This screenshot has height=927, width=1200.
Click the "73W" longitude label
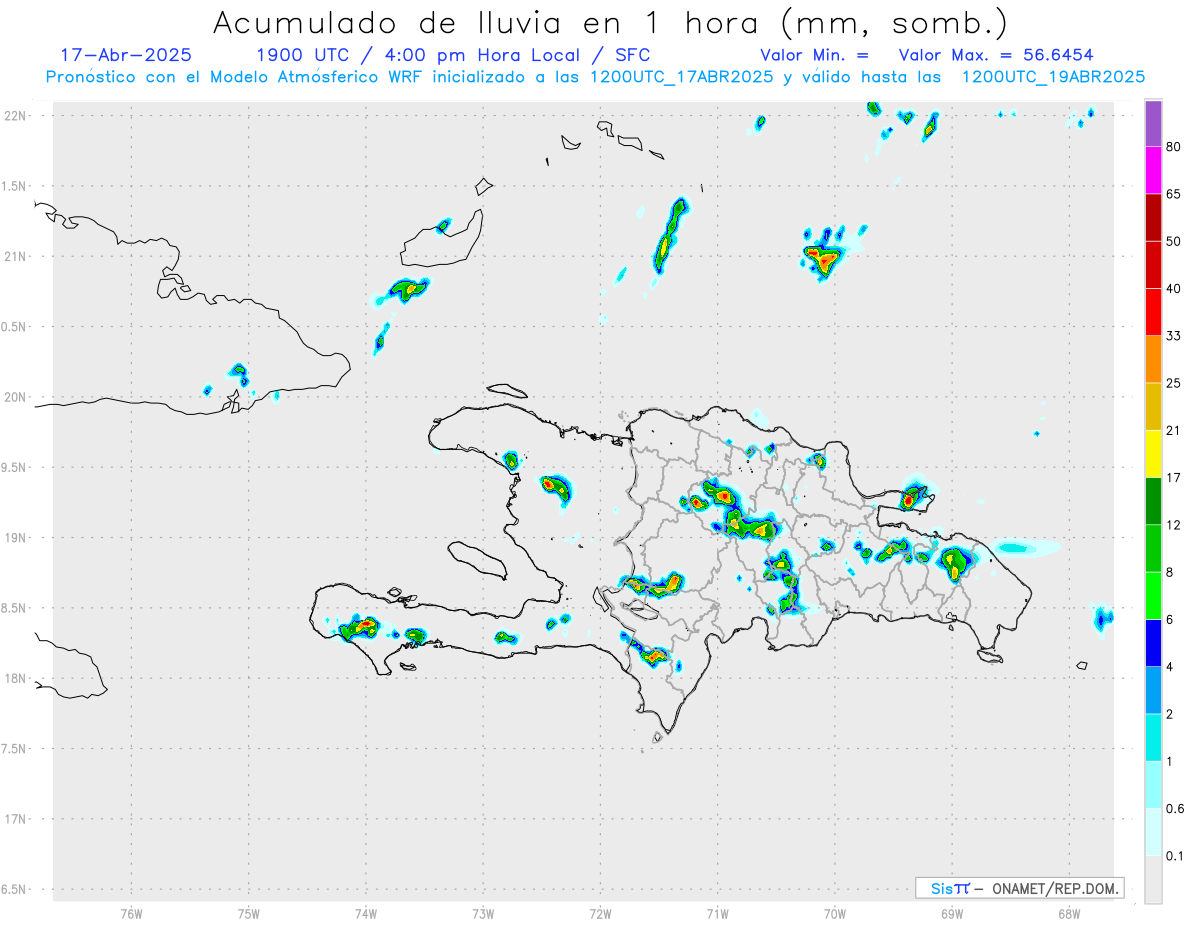(483, 912)
